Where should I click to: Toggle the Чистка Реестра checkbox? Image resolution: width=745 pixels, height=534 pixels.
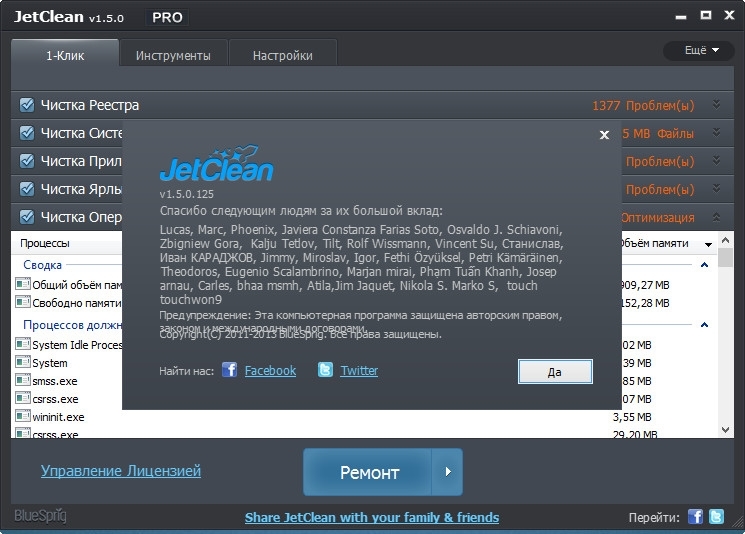pos(27,105)
